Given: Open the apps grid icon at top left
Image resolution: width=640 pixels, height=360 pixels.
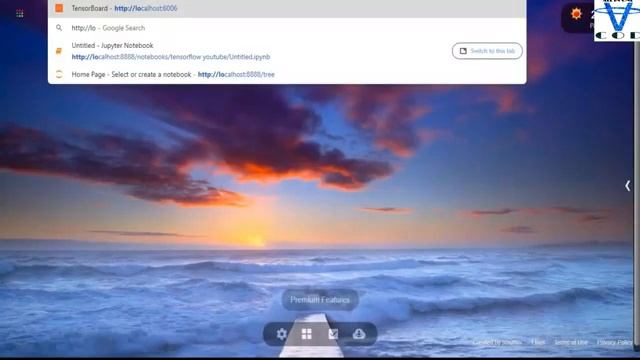Looking at the screenshot, I should (x=20, y=14).
